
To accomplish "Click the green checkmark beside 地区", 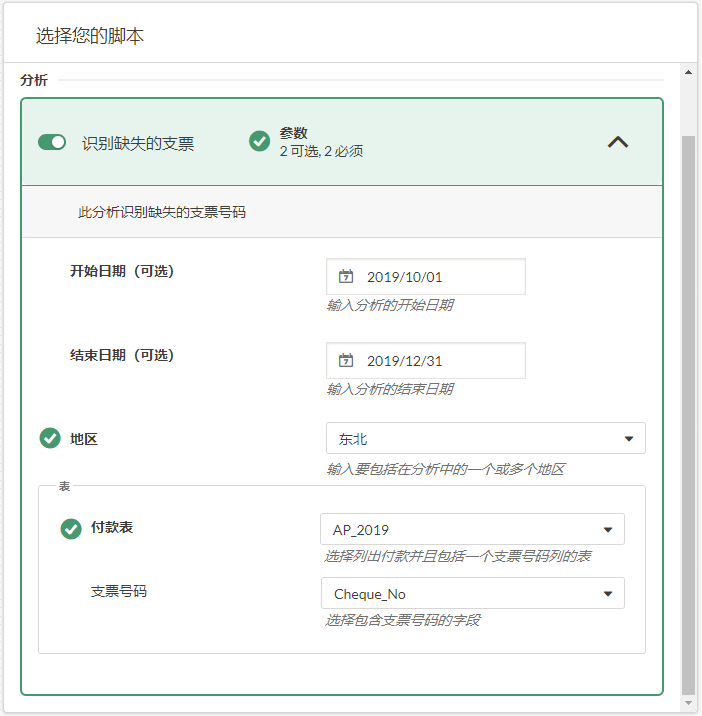I will (x=49, y=438).
